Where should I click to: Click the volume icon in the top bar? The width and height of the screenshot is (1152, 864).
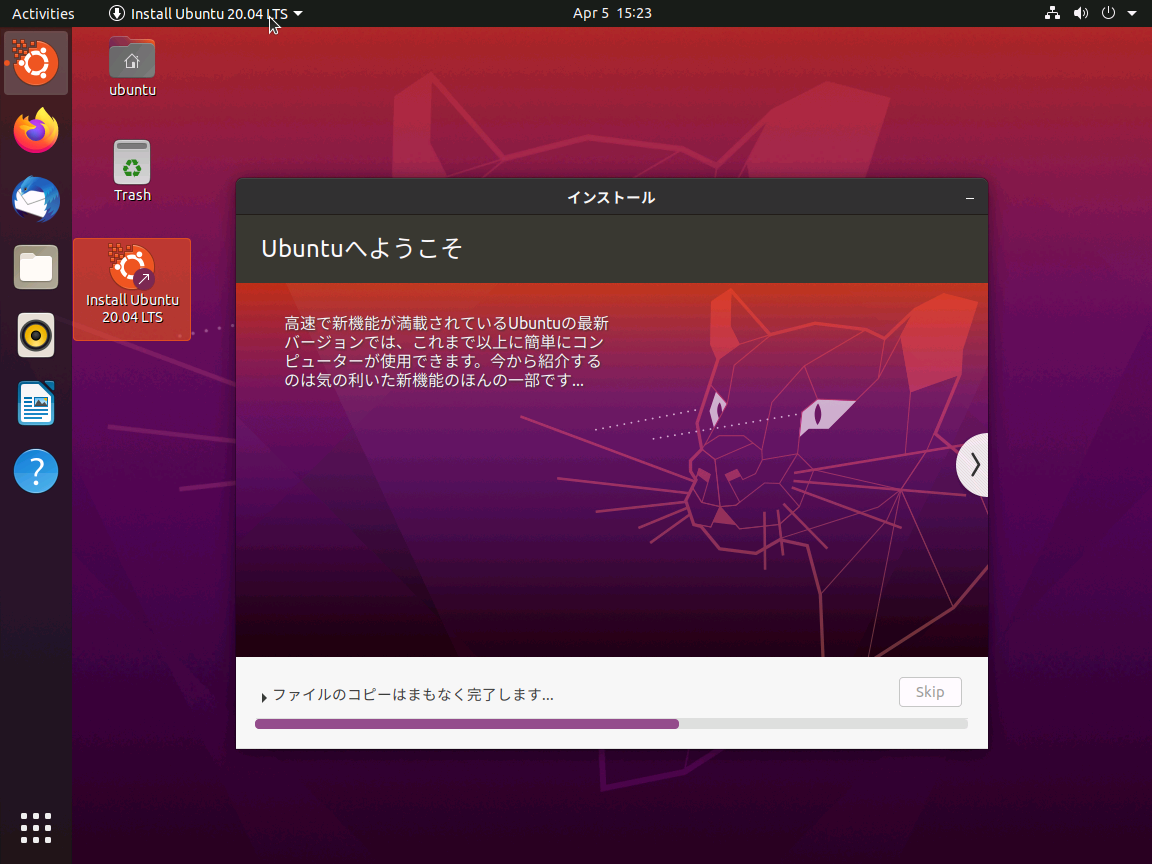point(1080,13)
